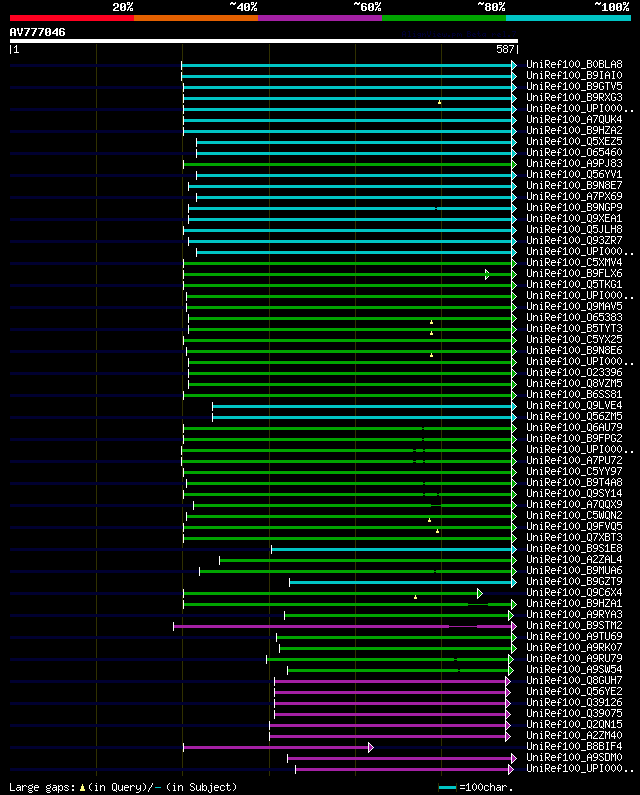Open hit UniRef100_B9GTV5

click(x=574, y=87)
